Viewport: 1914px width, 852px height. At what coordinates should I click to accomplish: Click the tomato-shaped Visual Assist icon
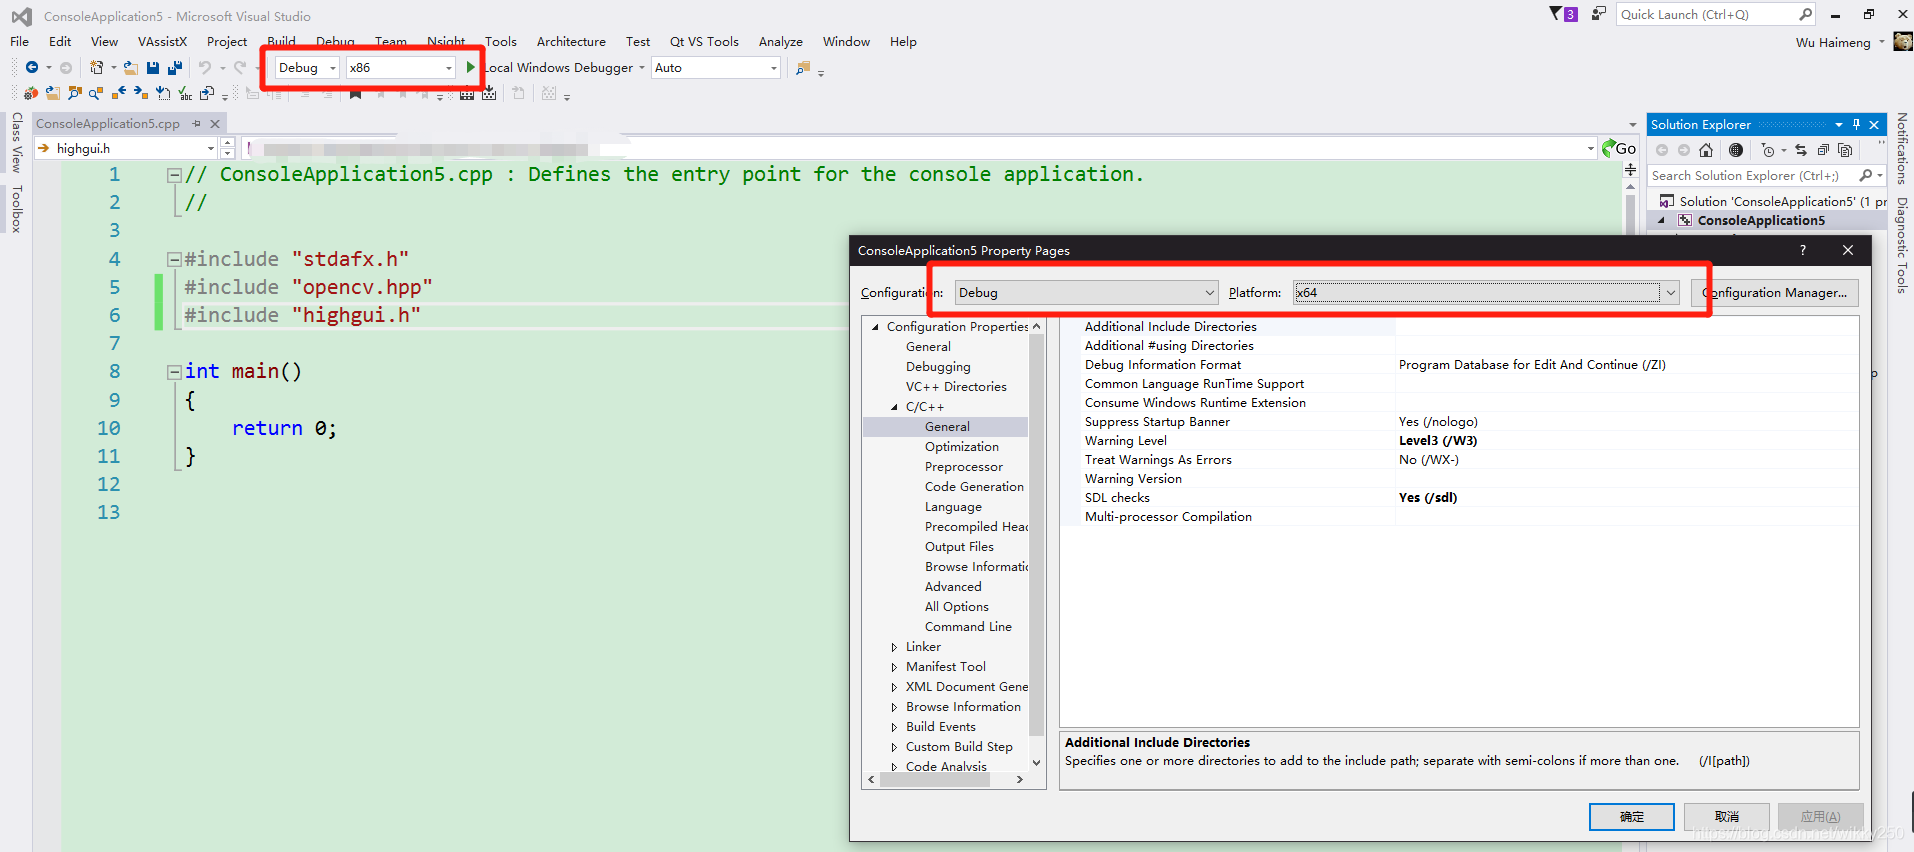31,93
